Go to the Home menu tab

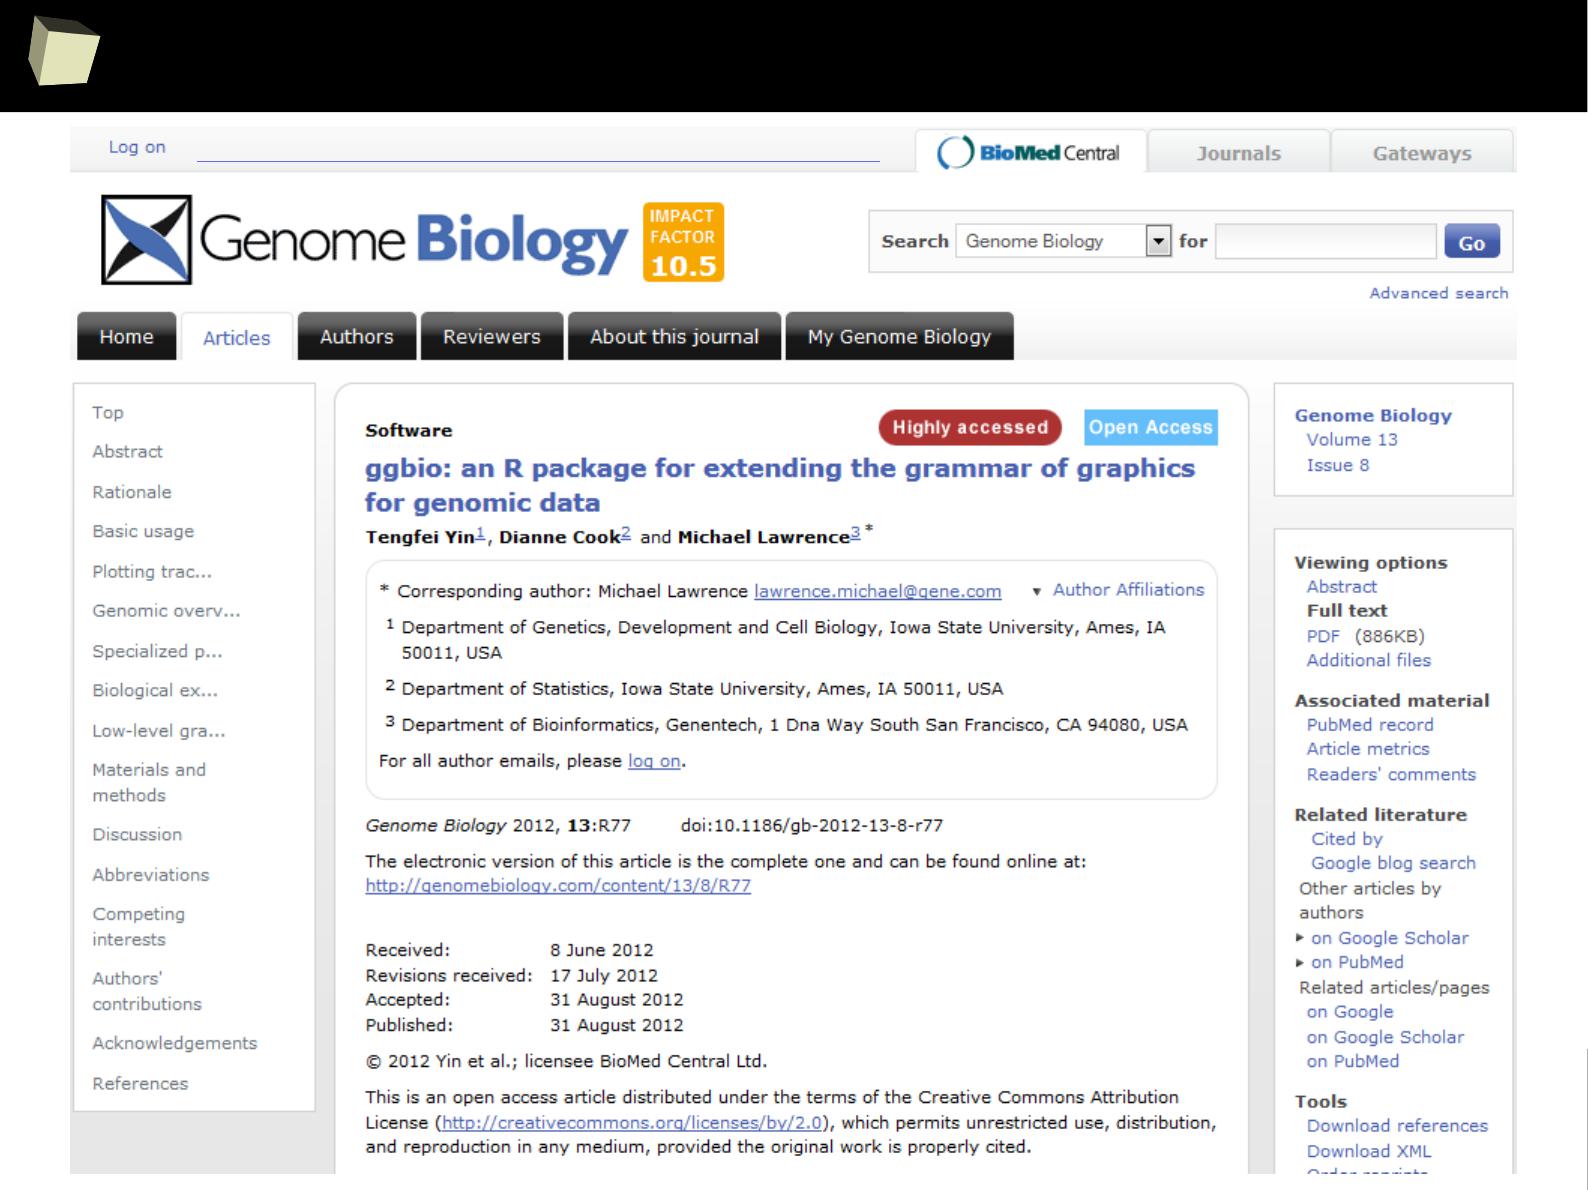point(126,336)
